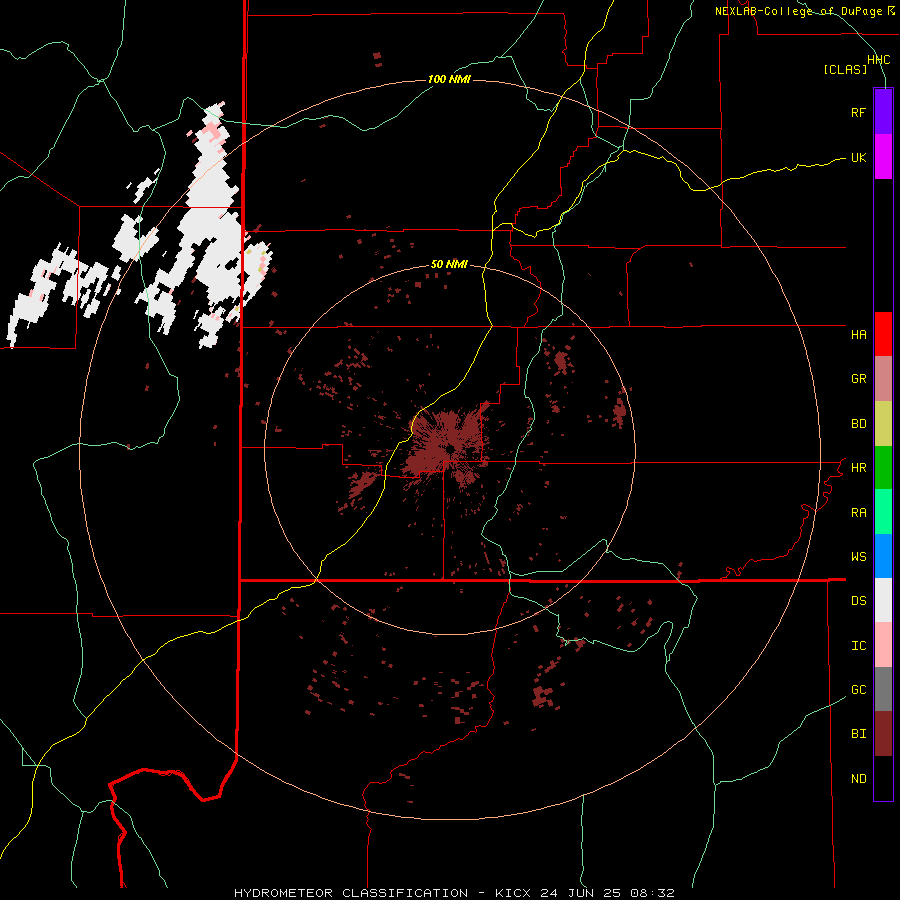Click the RF legend label
Screen dimensions: 900x900
click(x=858, y=112)
